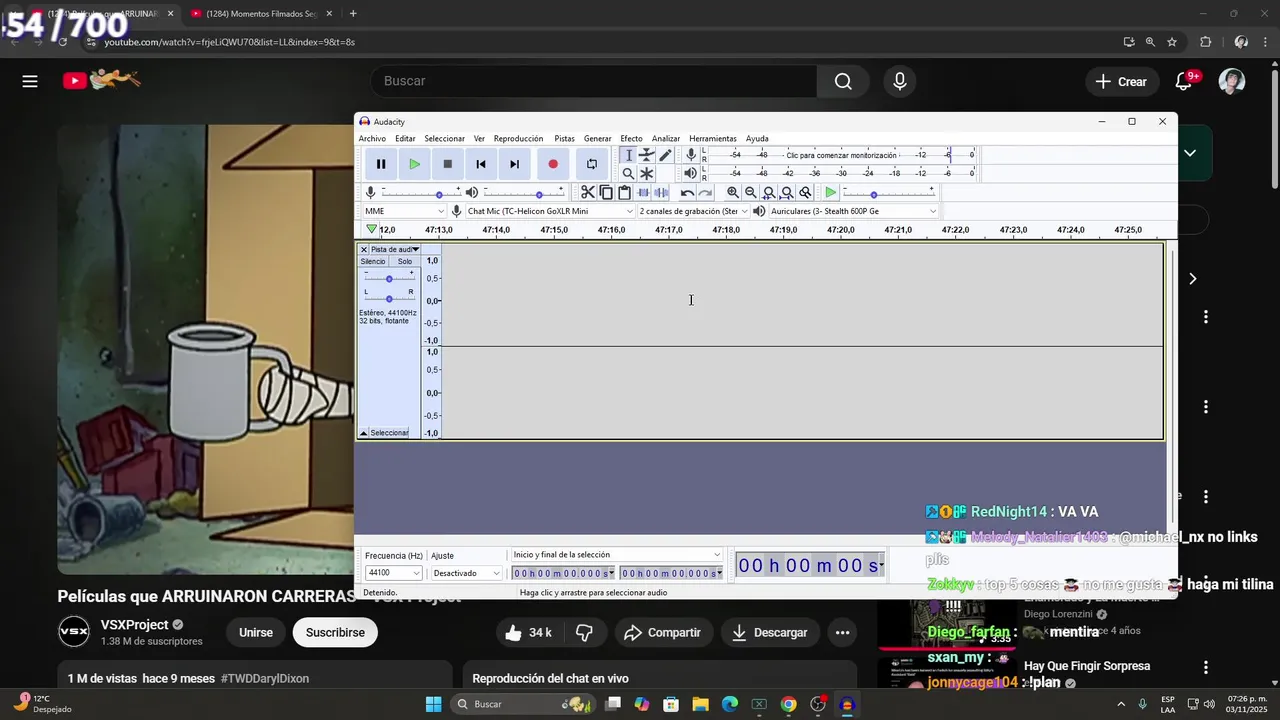Adjust the playback speed slider

pos(890,192)
